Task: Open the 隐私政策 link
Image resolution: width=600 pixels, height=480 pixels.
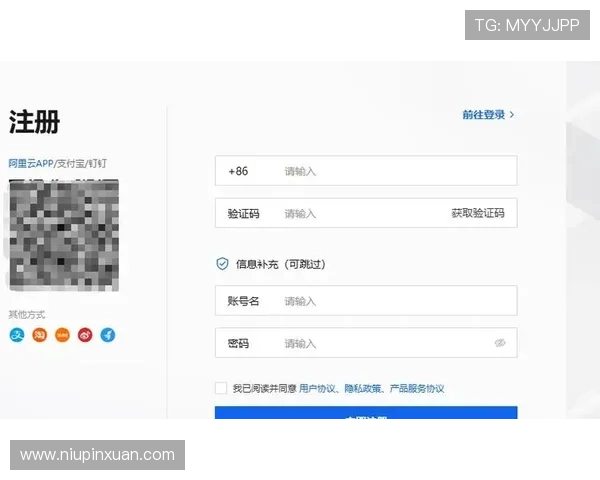Action: (363, 389)
